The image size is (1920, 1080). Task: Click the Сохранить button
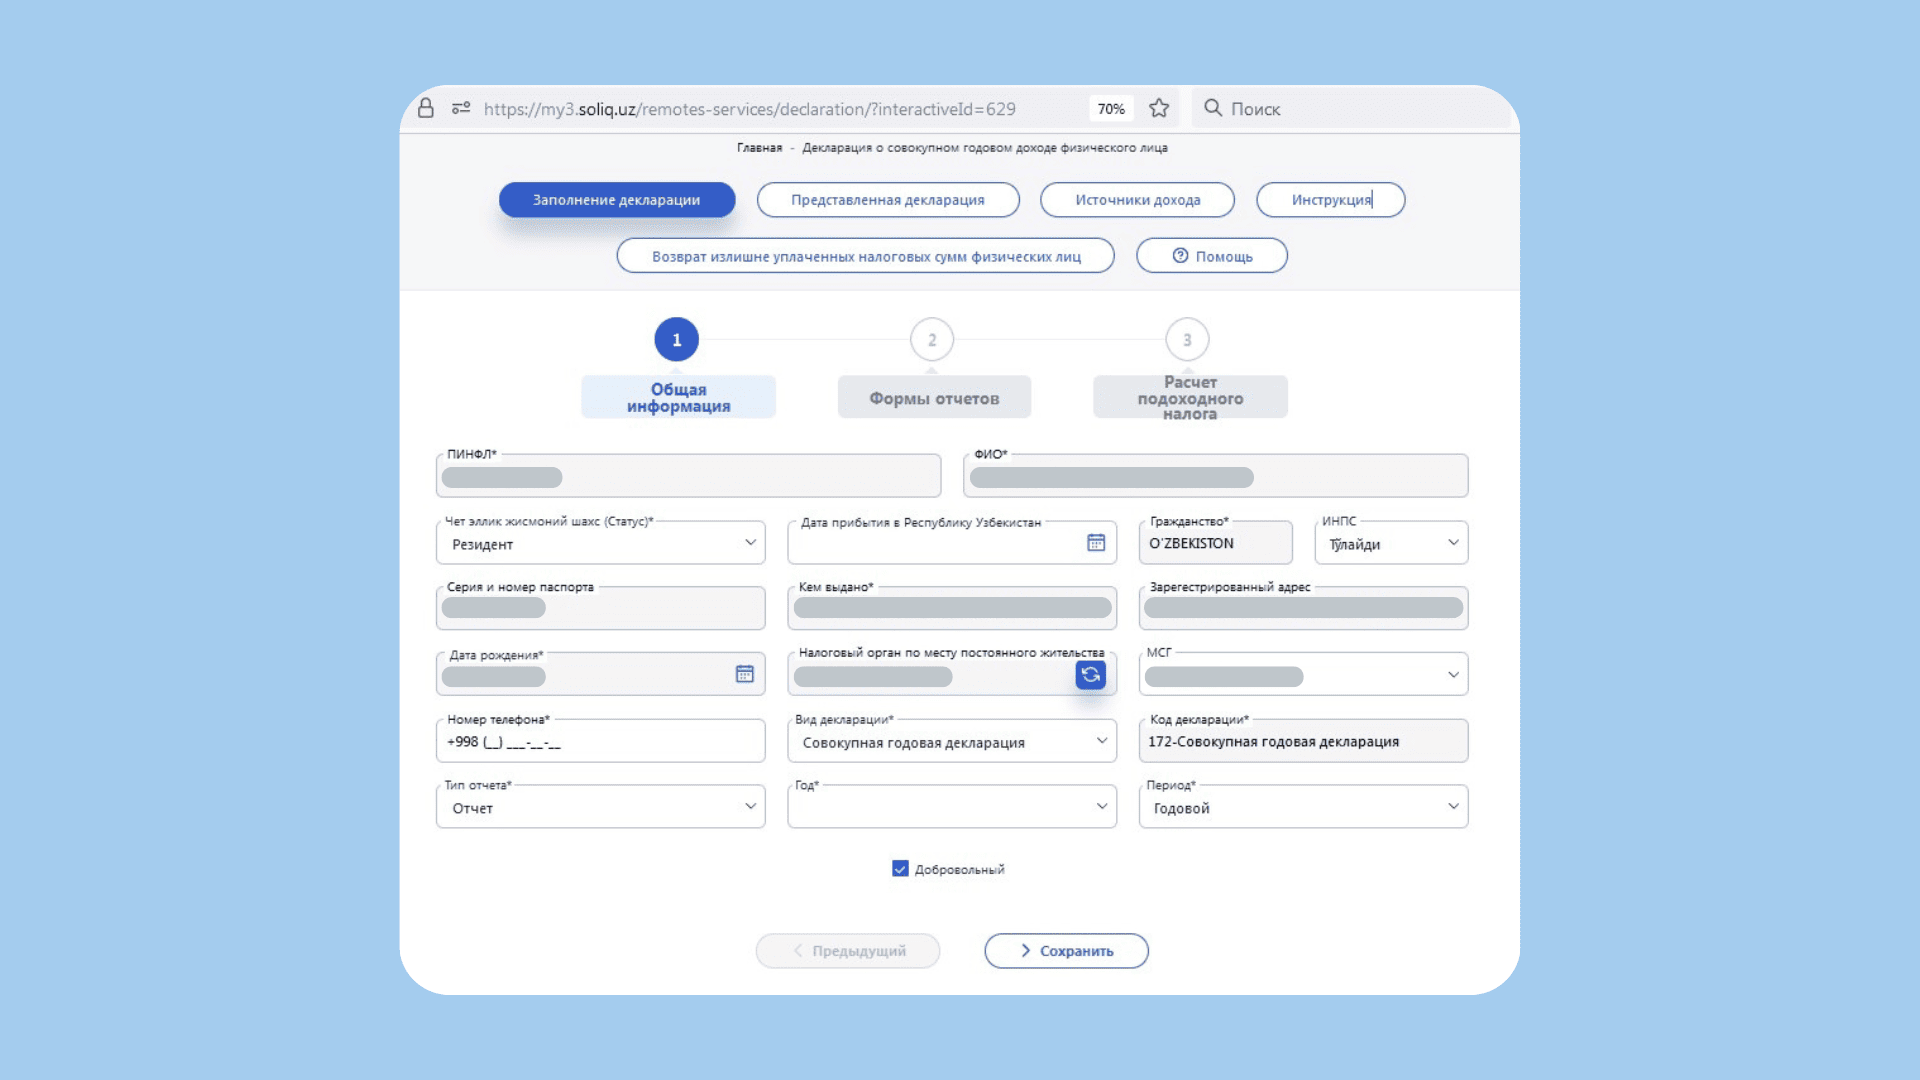(1066, 951)
